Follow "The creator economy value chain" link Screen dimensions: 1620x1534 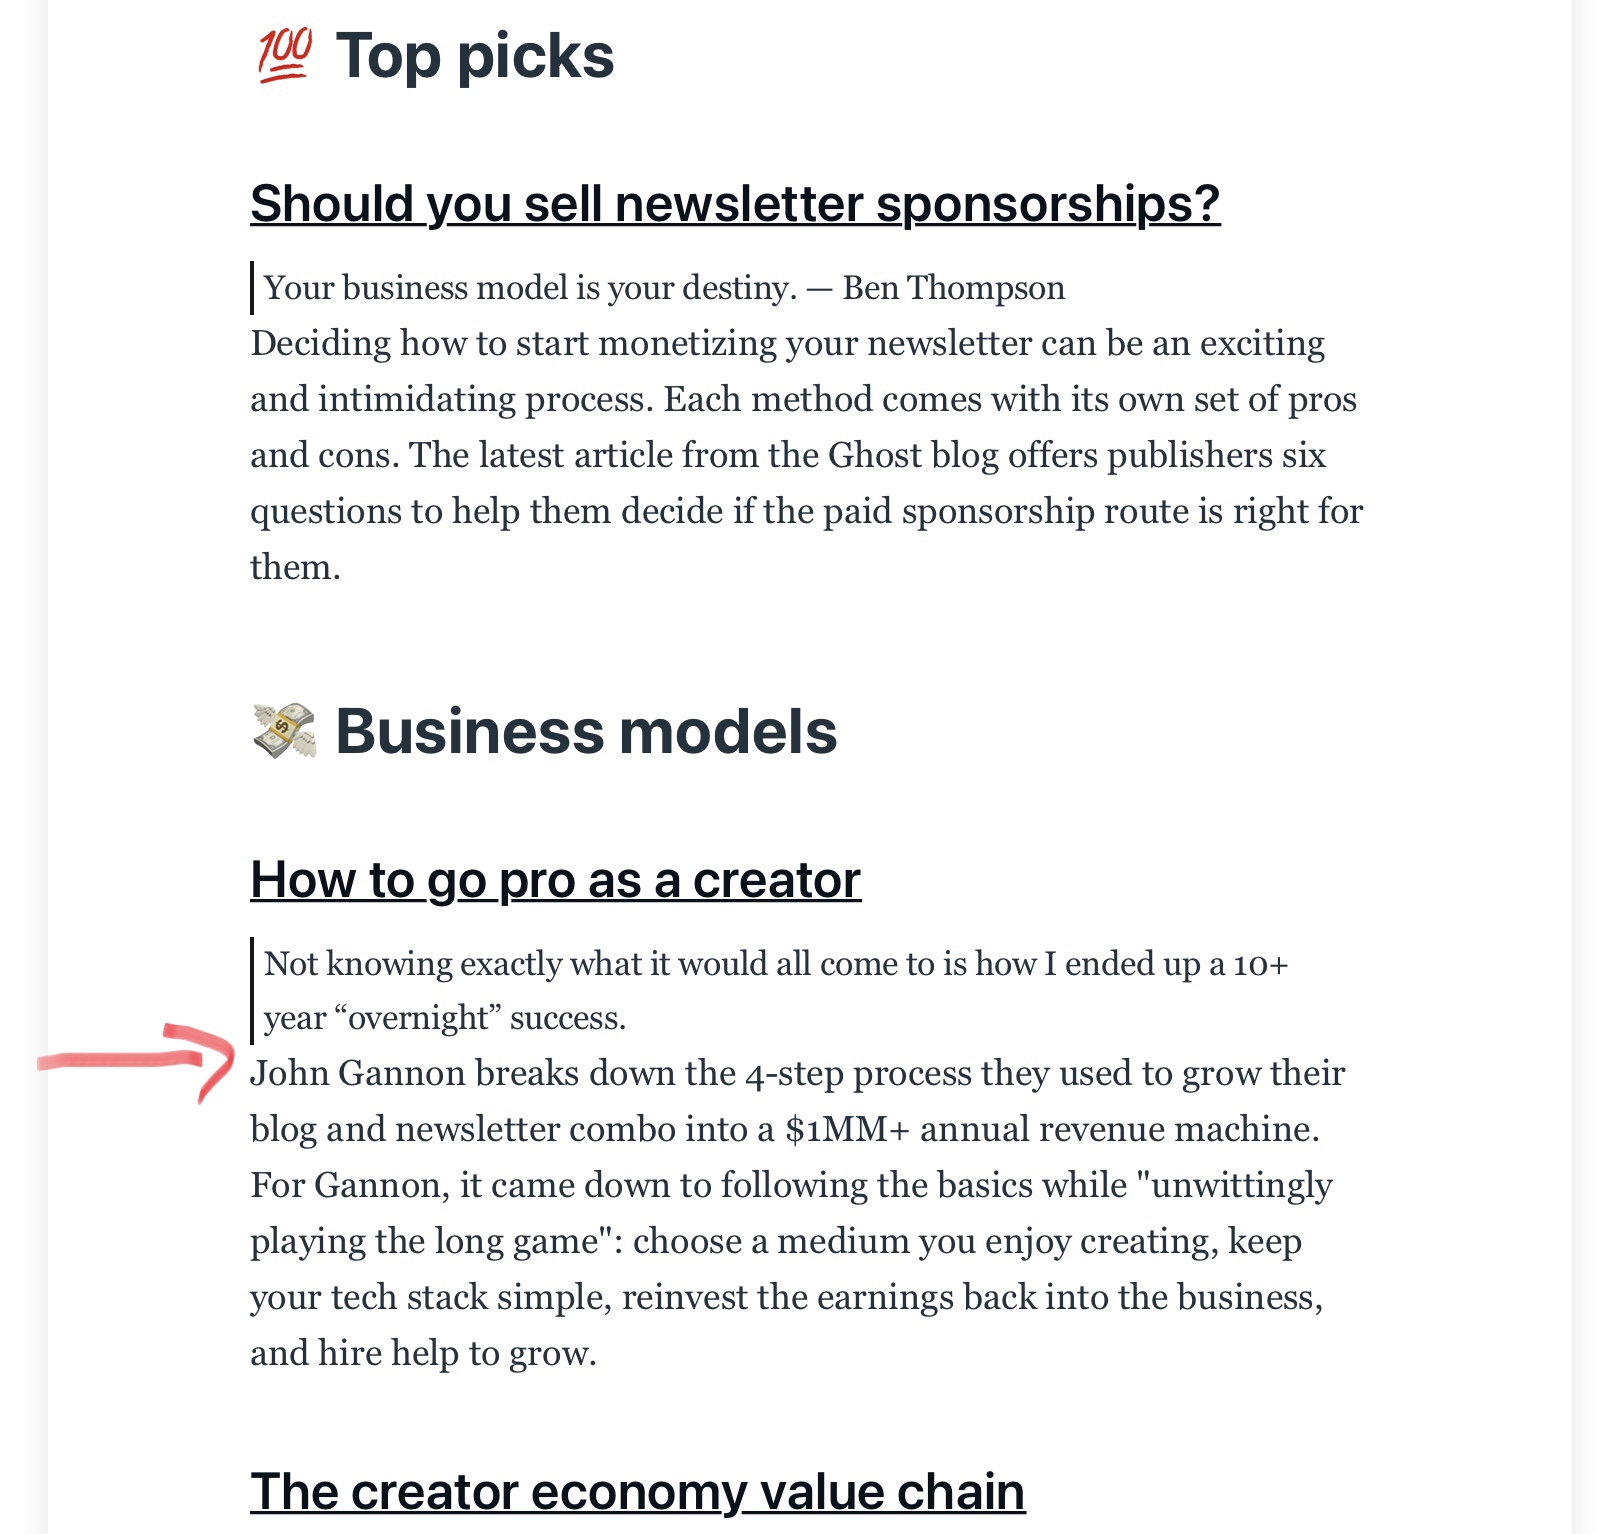pos(637,1492)
